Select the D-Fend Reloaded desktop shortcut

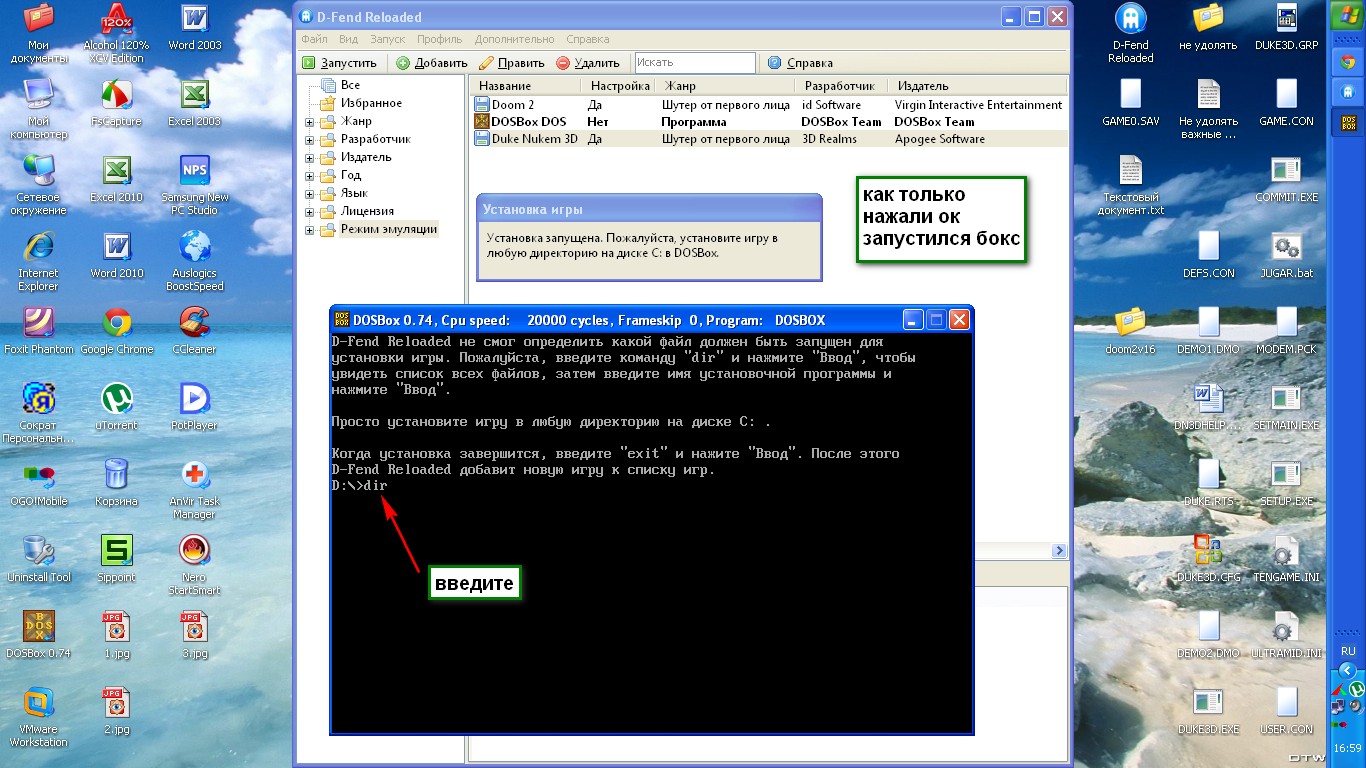click(1131, 20)
